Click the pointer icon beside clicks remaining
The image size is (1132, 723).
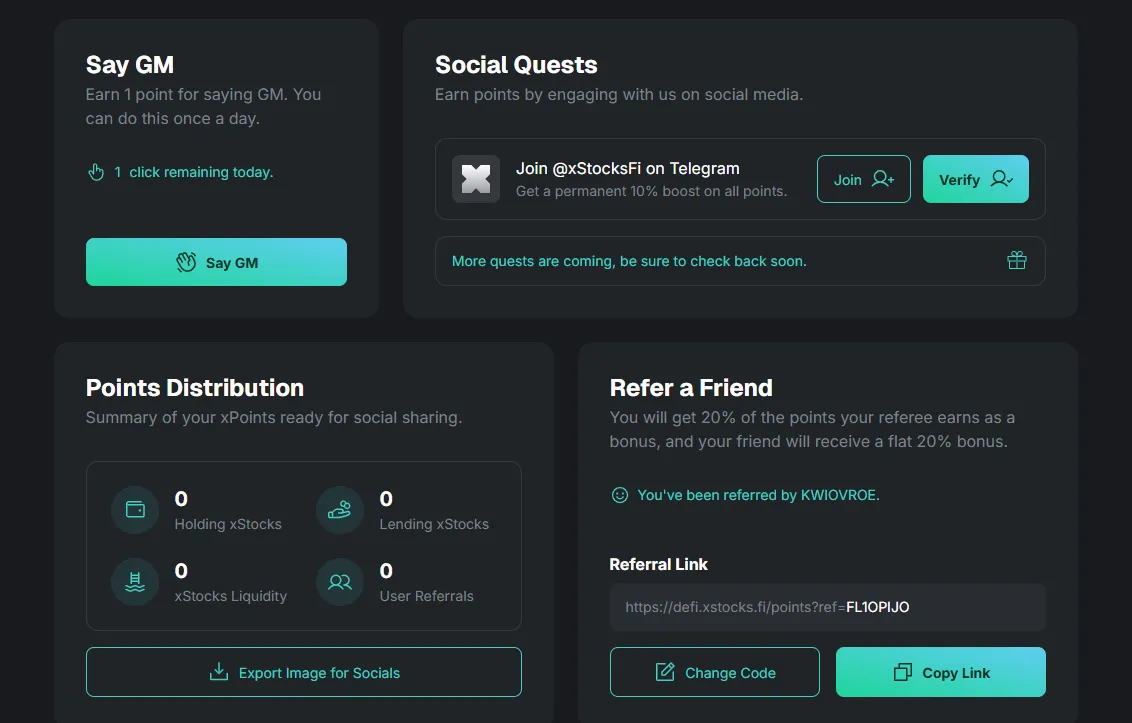(x=96, y=172)
